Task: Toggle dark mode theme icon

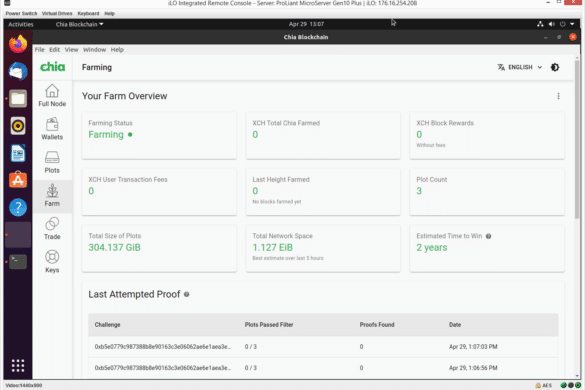Action: [555, 67]
